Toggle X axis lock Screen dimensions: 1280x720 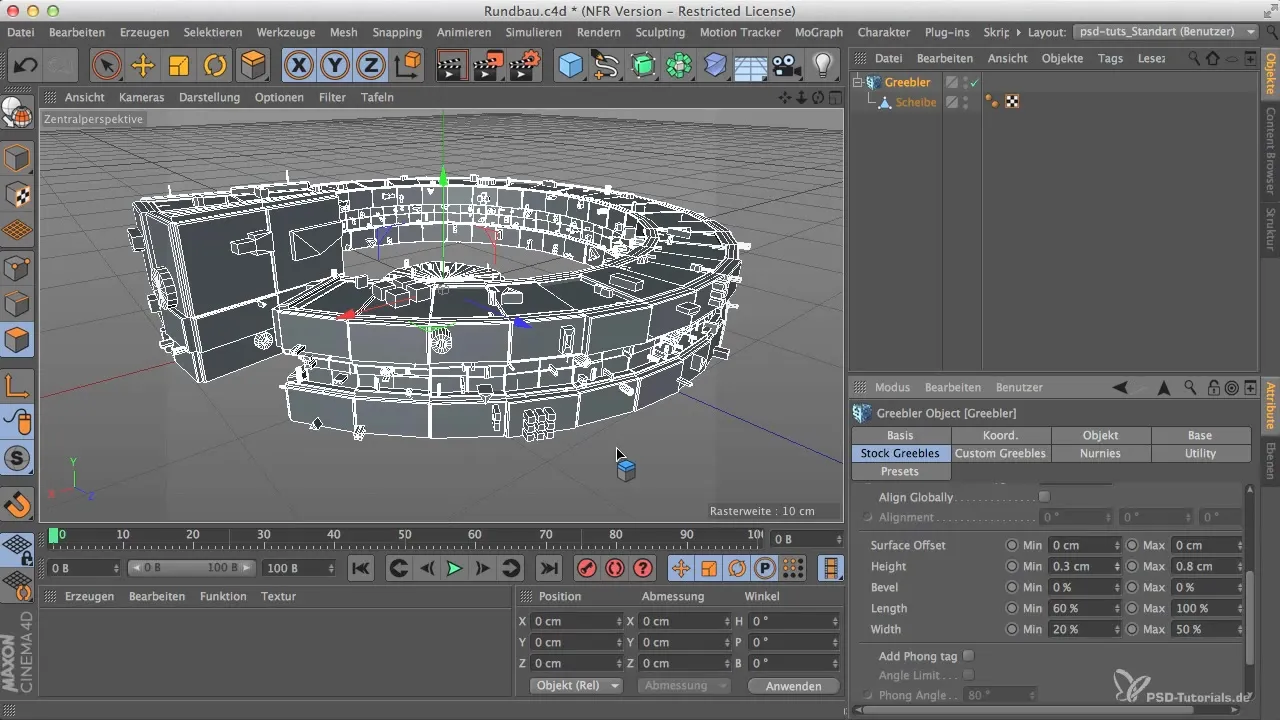click(x=299, y=66)
